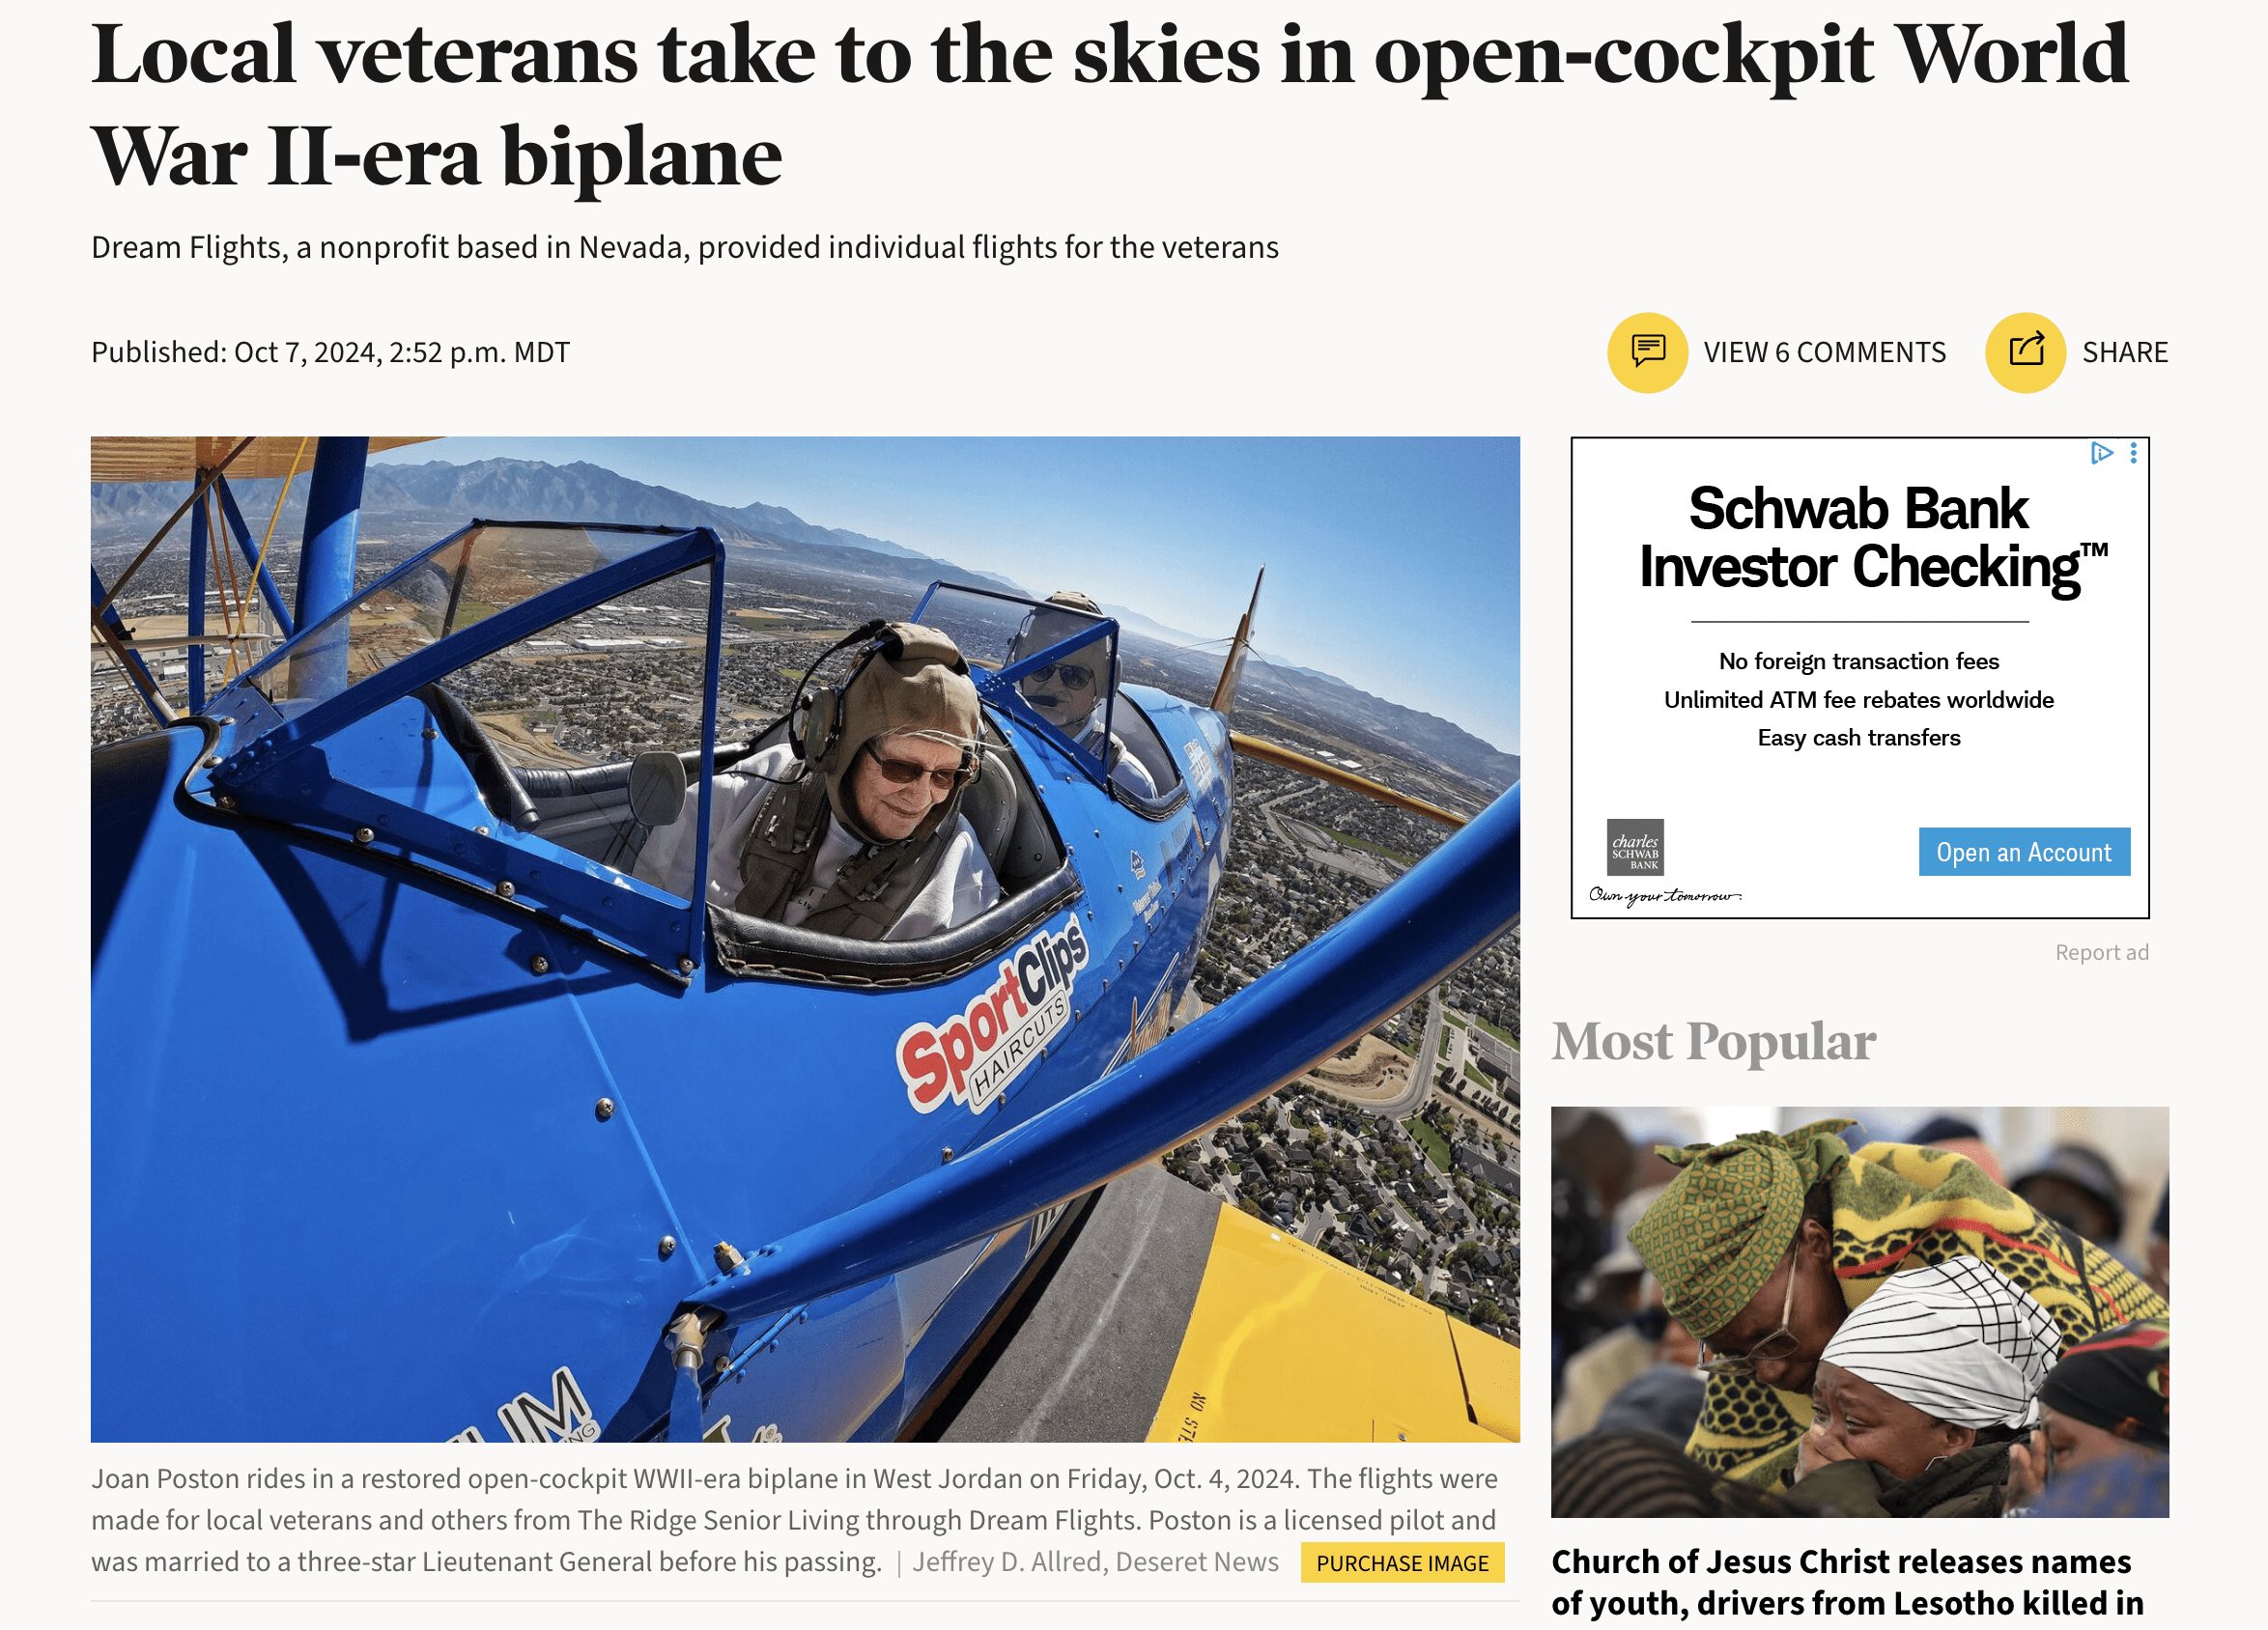This screenshot has width=2268, height=1630.
Task: Click the published date line
Action: click(330, 352)
